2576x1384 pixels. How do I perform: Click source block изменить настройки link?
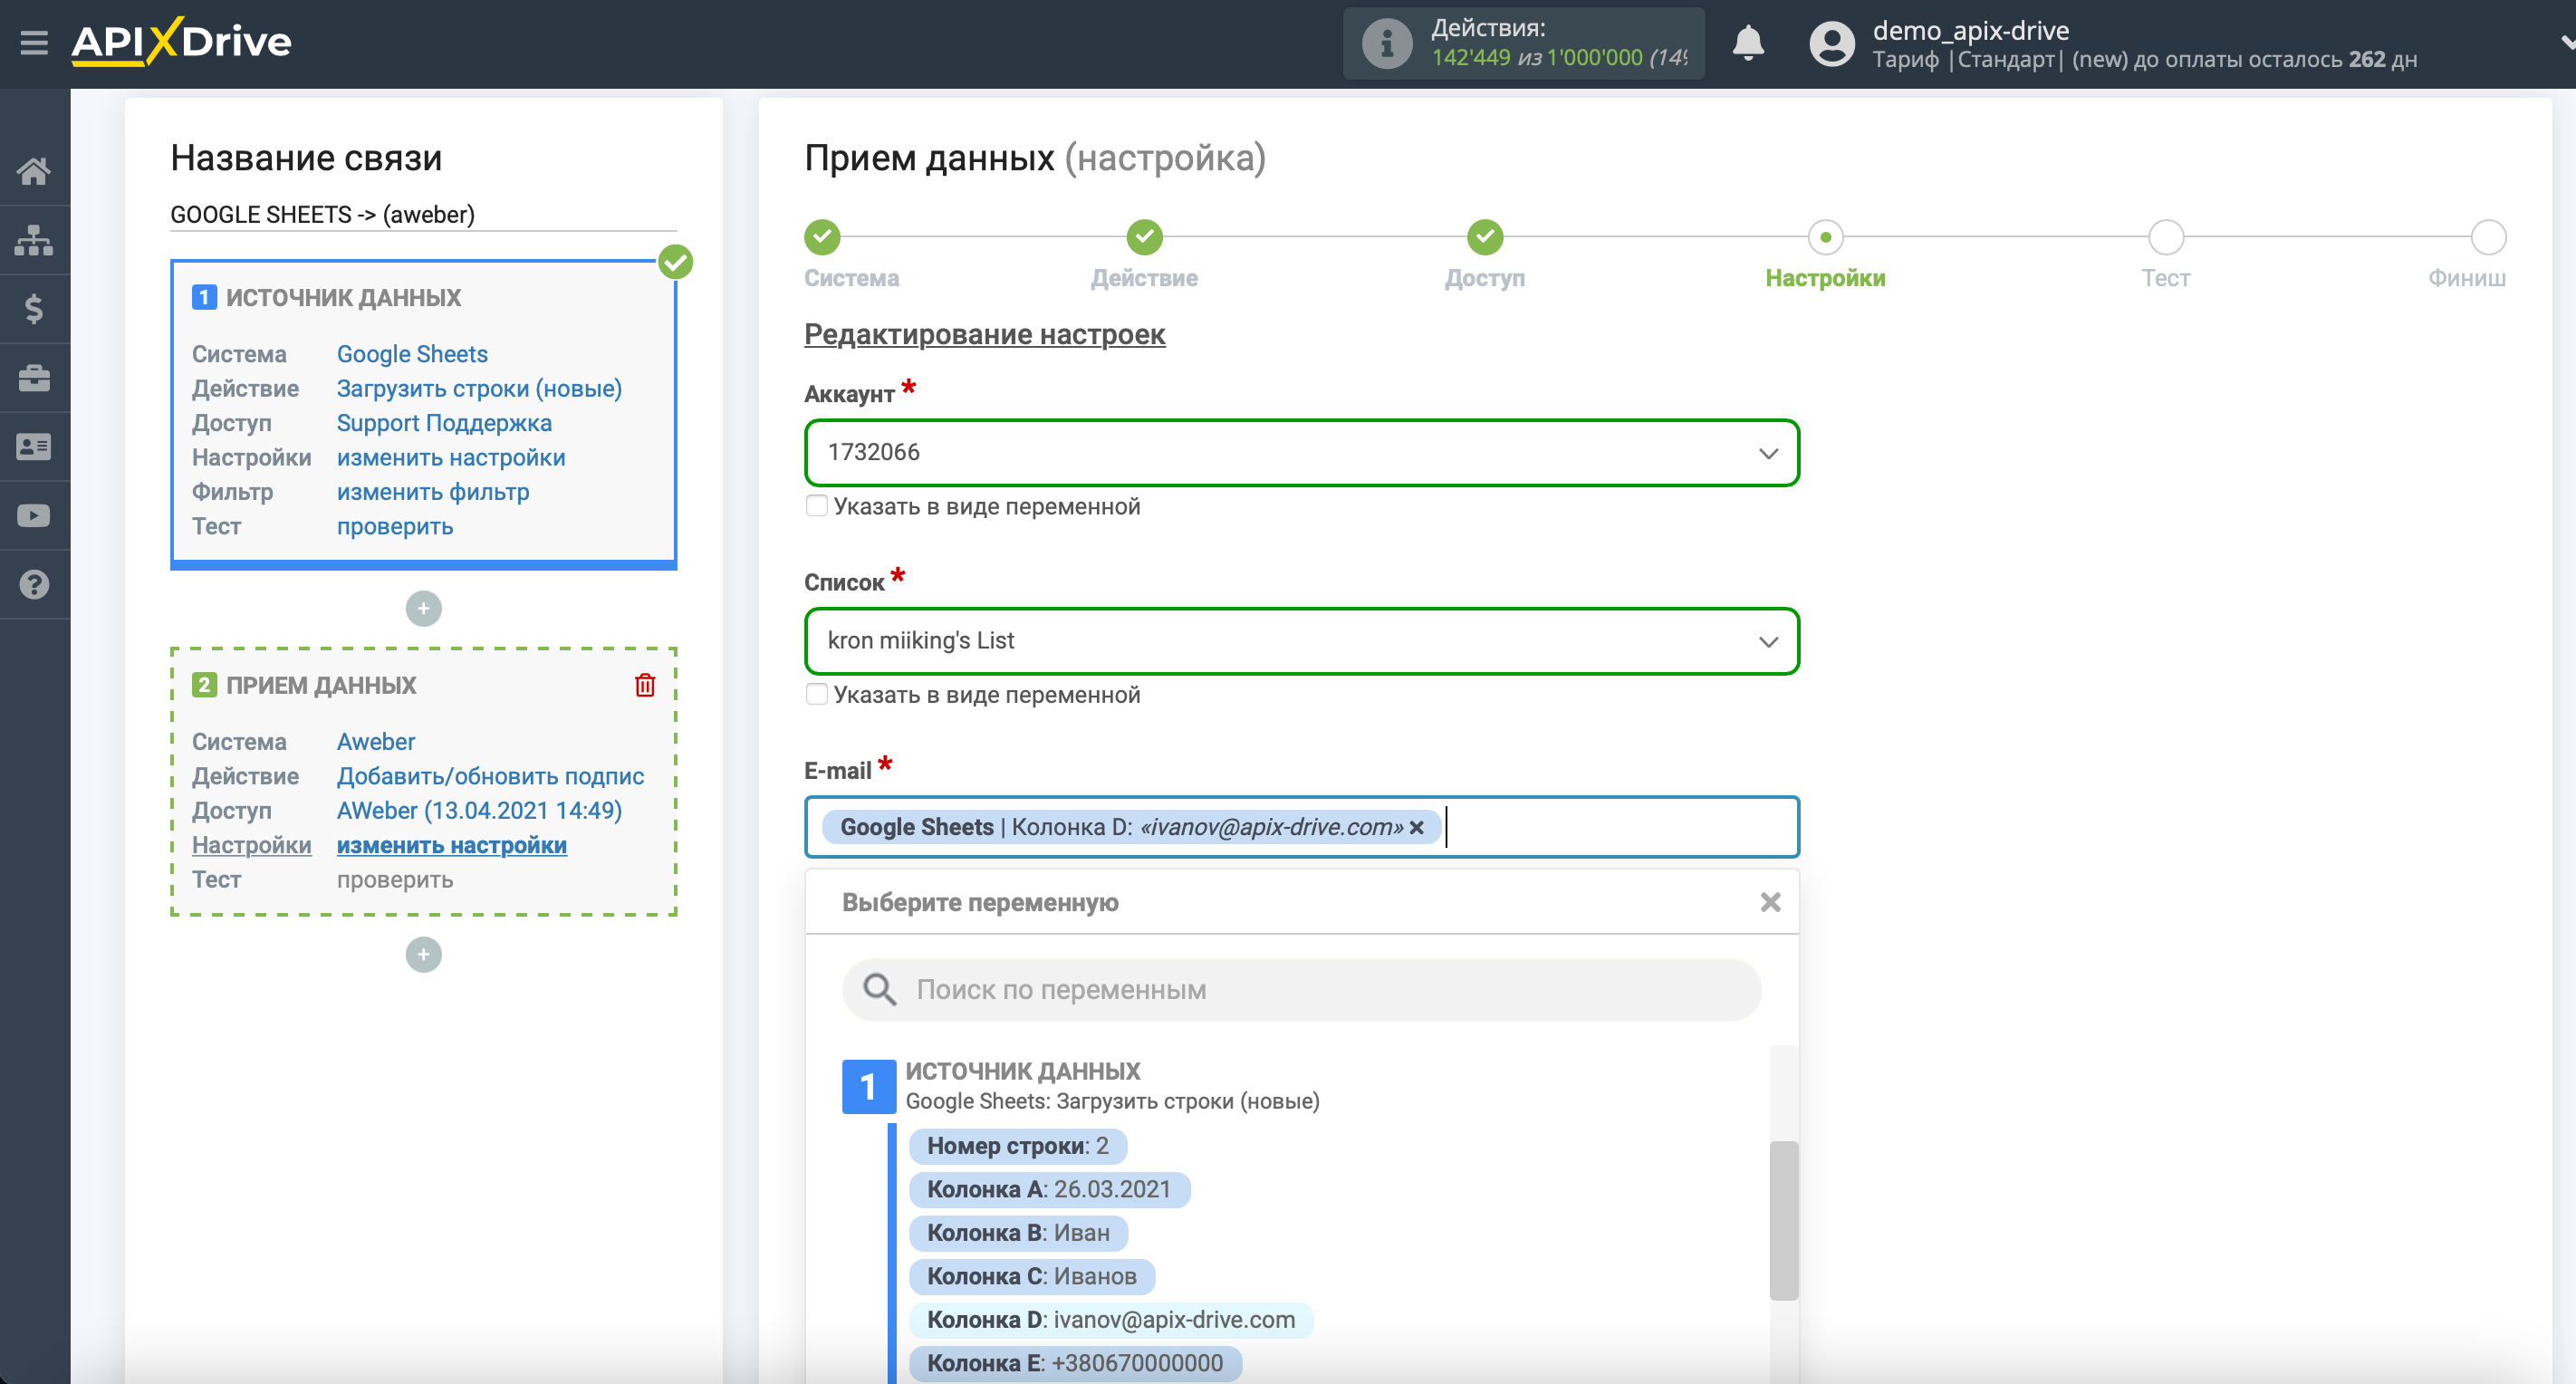point(451,457)
